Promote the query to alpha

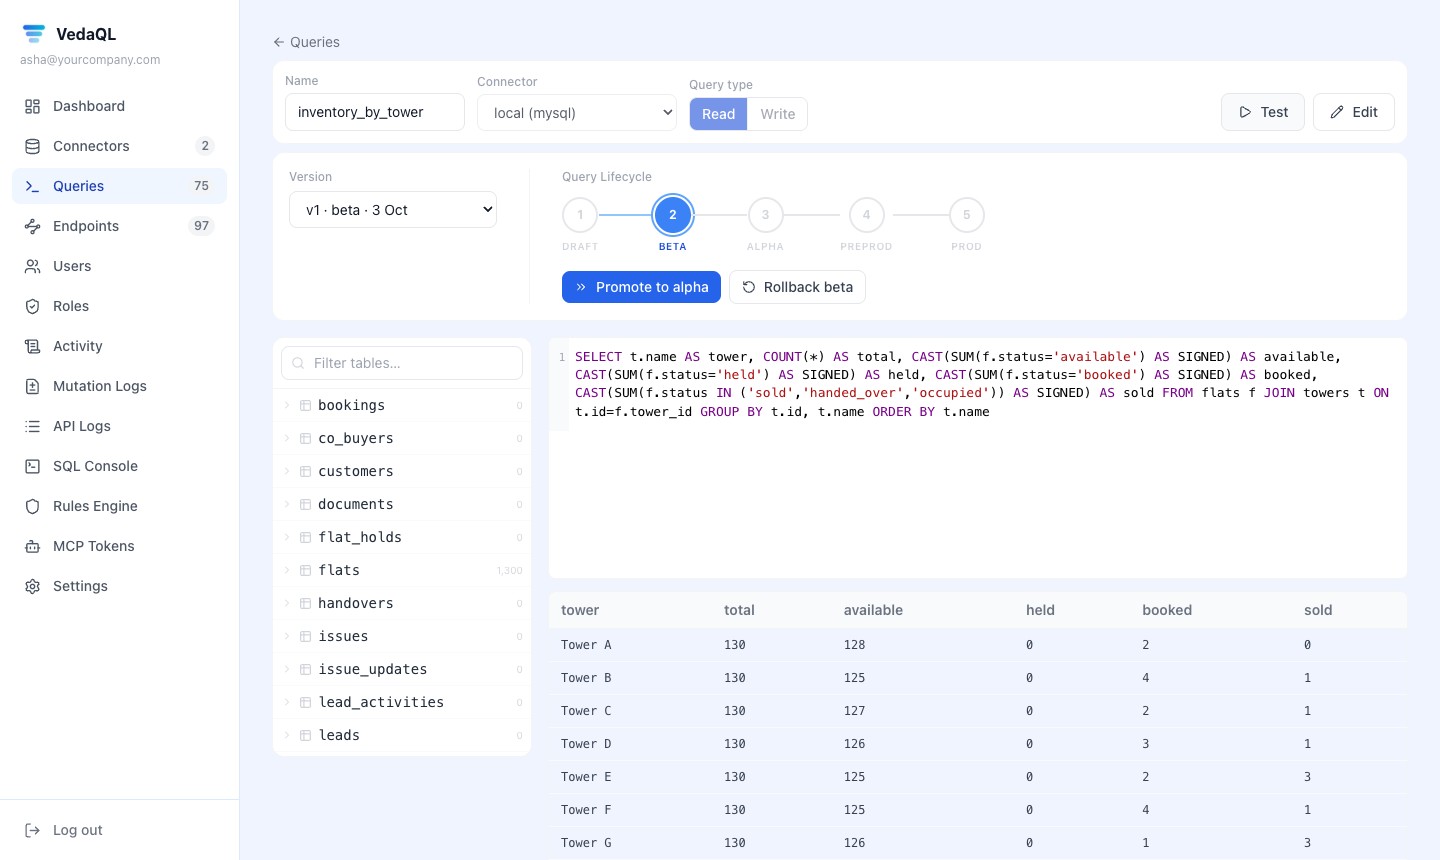[642, 287]
